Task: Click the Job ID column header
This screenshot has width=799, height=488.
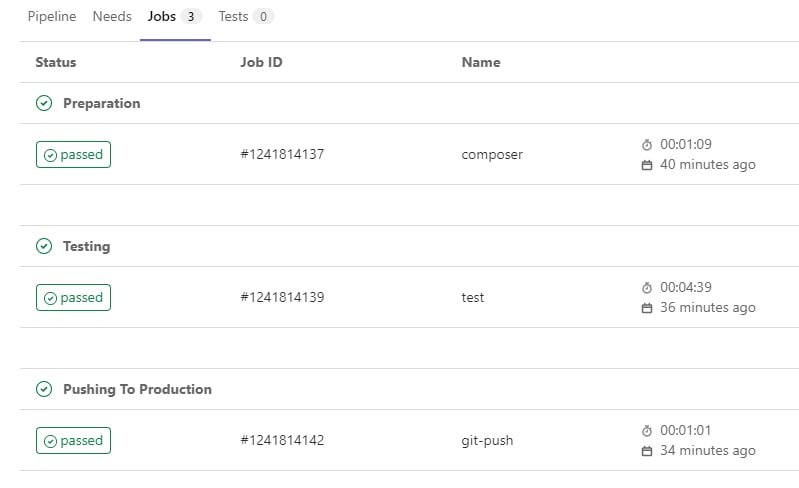Action: (261, 62)
